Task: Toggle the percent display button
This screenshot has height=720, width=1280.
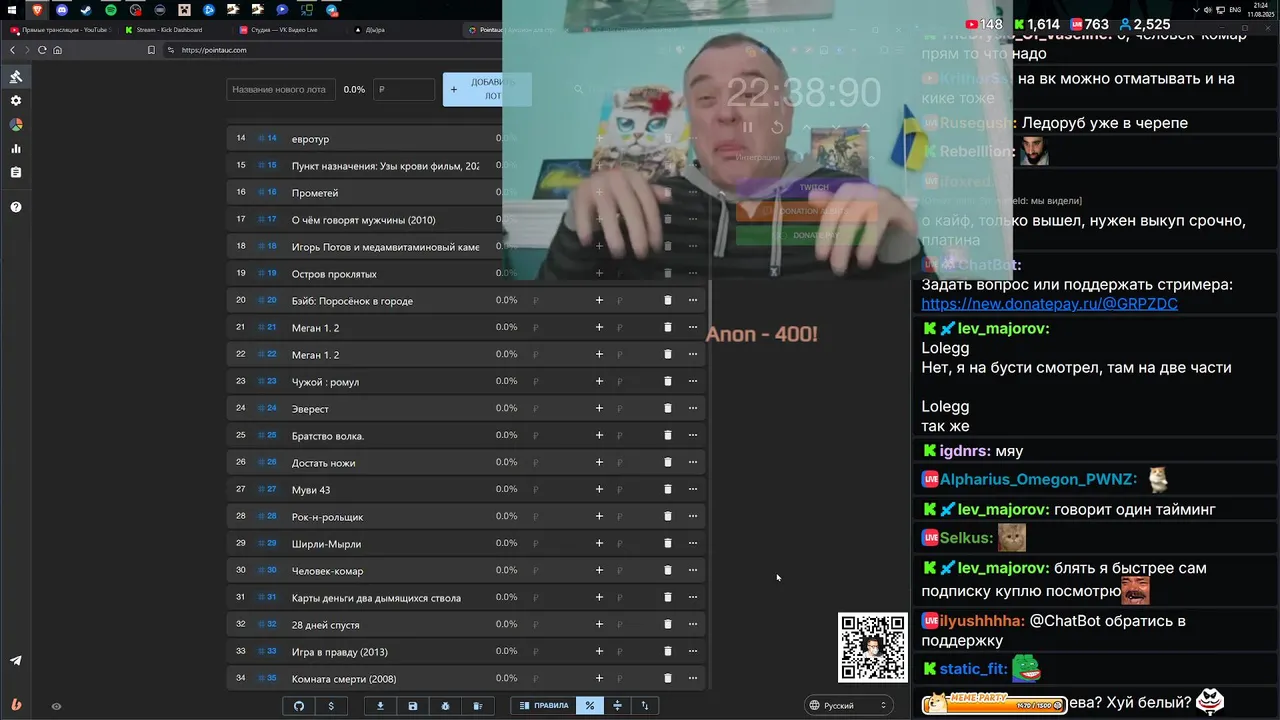Action: coord(590,706)
